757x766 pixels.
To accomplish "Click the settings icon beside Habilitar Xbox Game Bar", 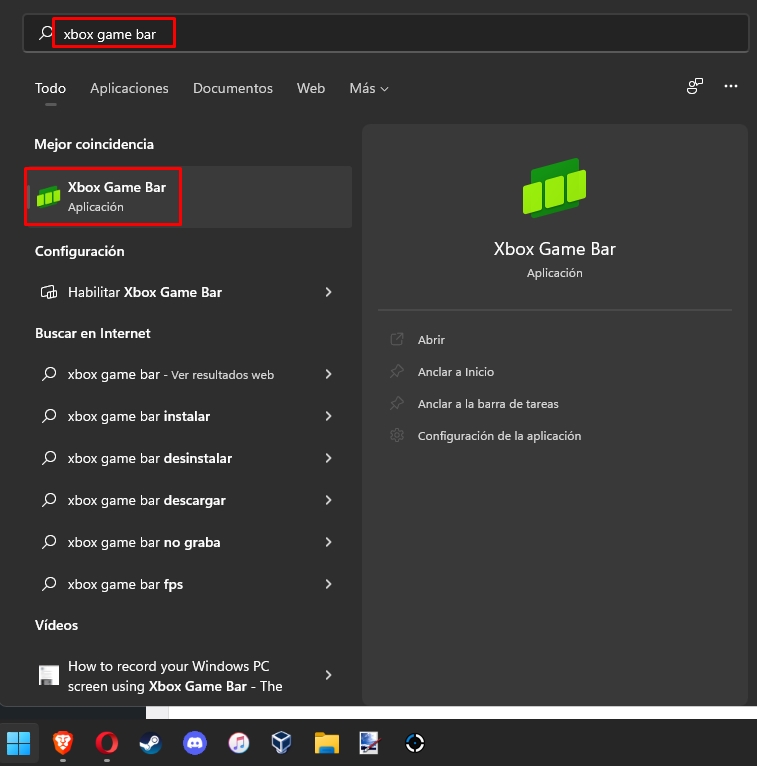I will (x=49, y=292).
